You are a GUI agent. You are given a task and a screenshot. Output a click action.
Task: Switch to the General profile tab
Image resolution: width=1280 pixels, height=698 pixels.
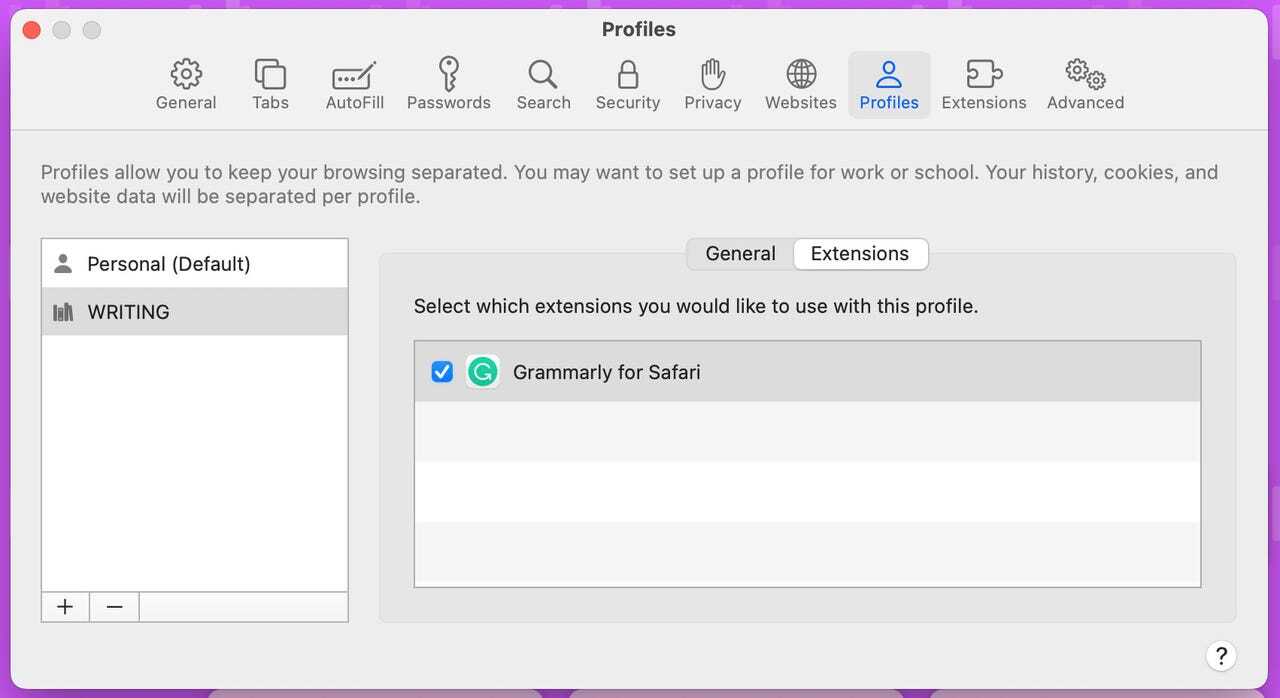(x=740, y=254)
